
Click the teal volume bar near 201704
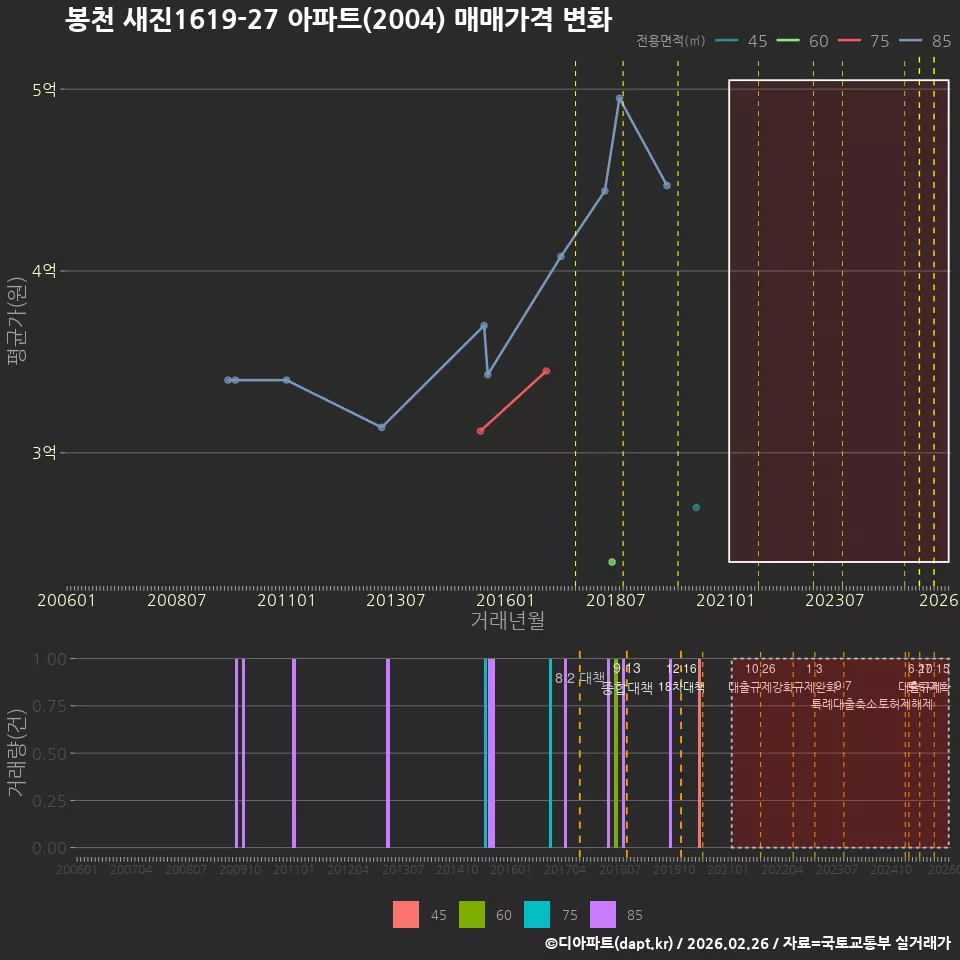pos(550,753)
